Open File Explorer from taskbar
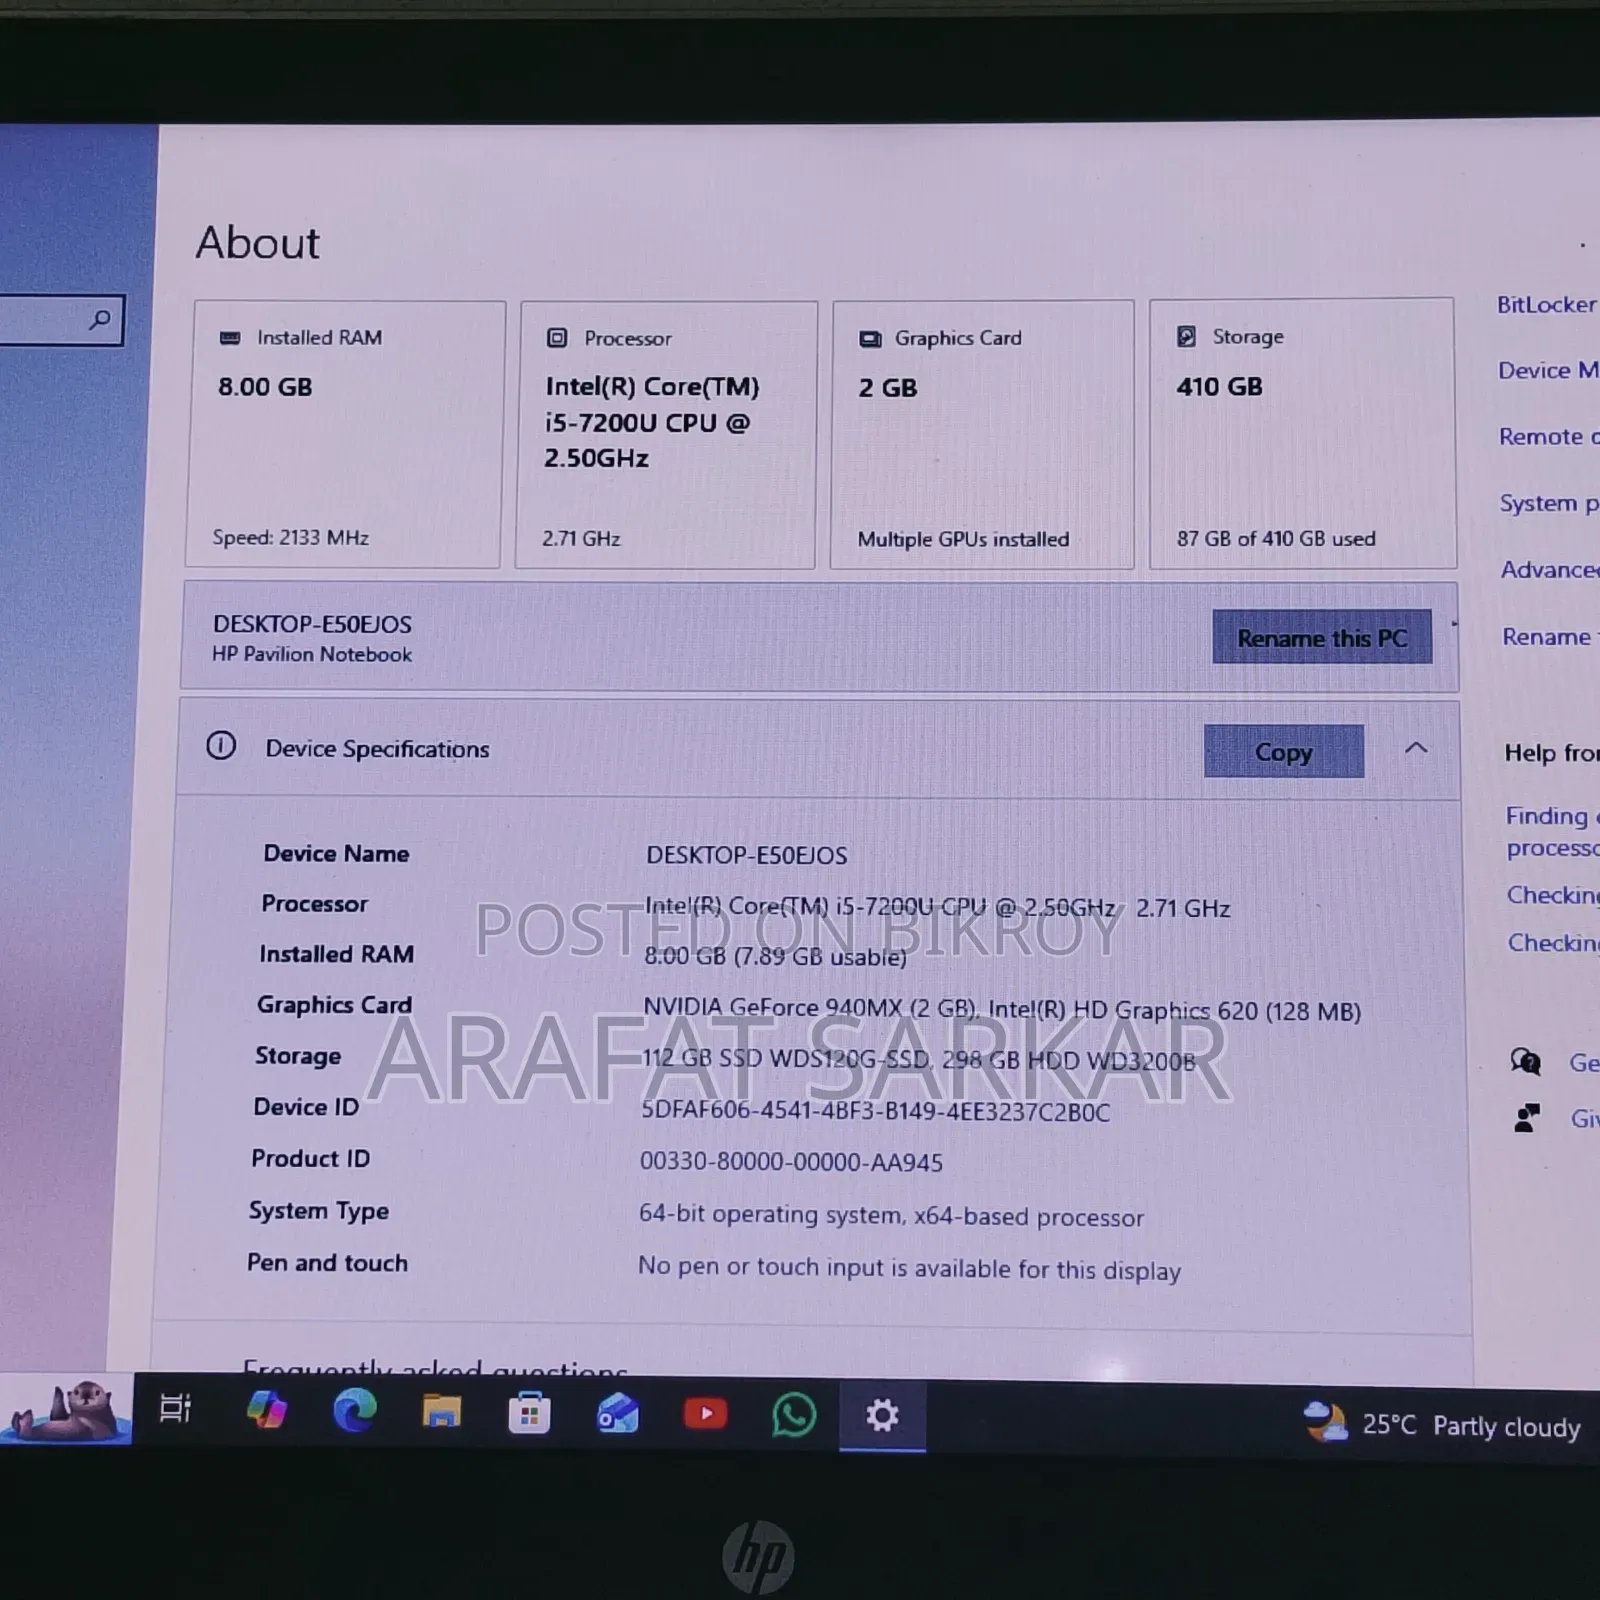This screenshot has width=1600, height=1600. [441, 1412]
